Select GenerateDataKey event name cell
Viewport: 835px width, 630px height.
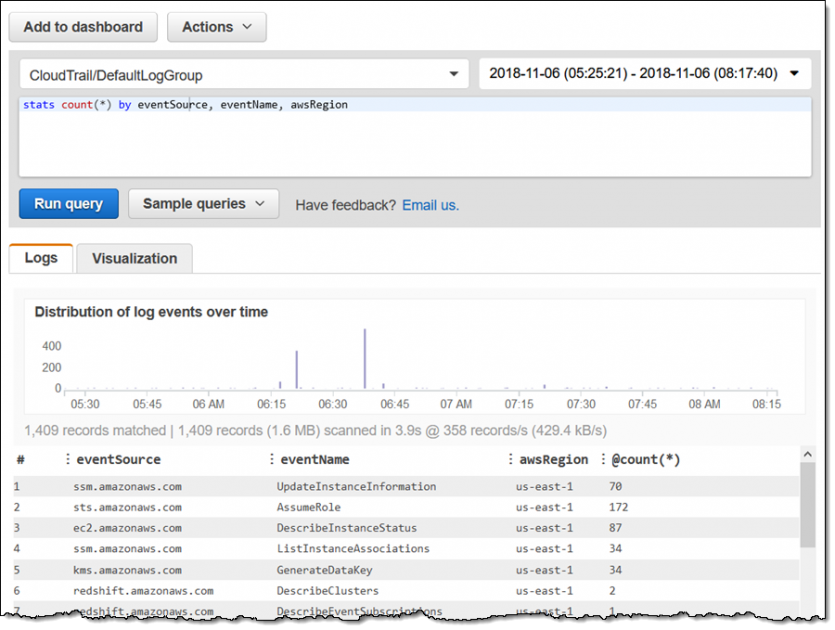[x=324, y=570]
